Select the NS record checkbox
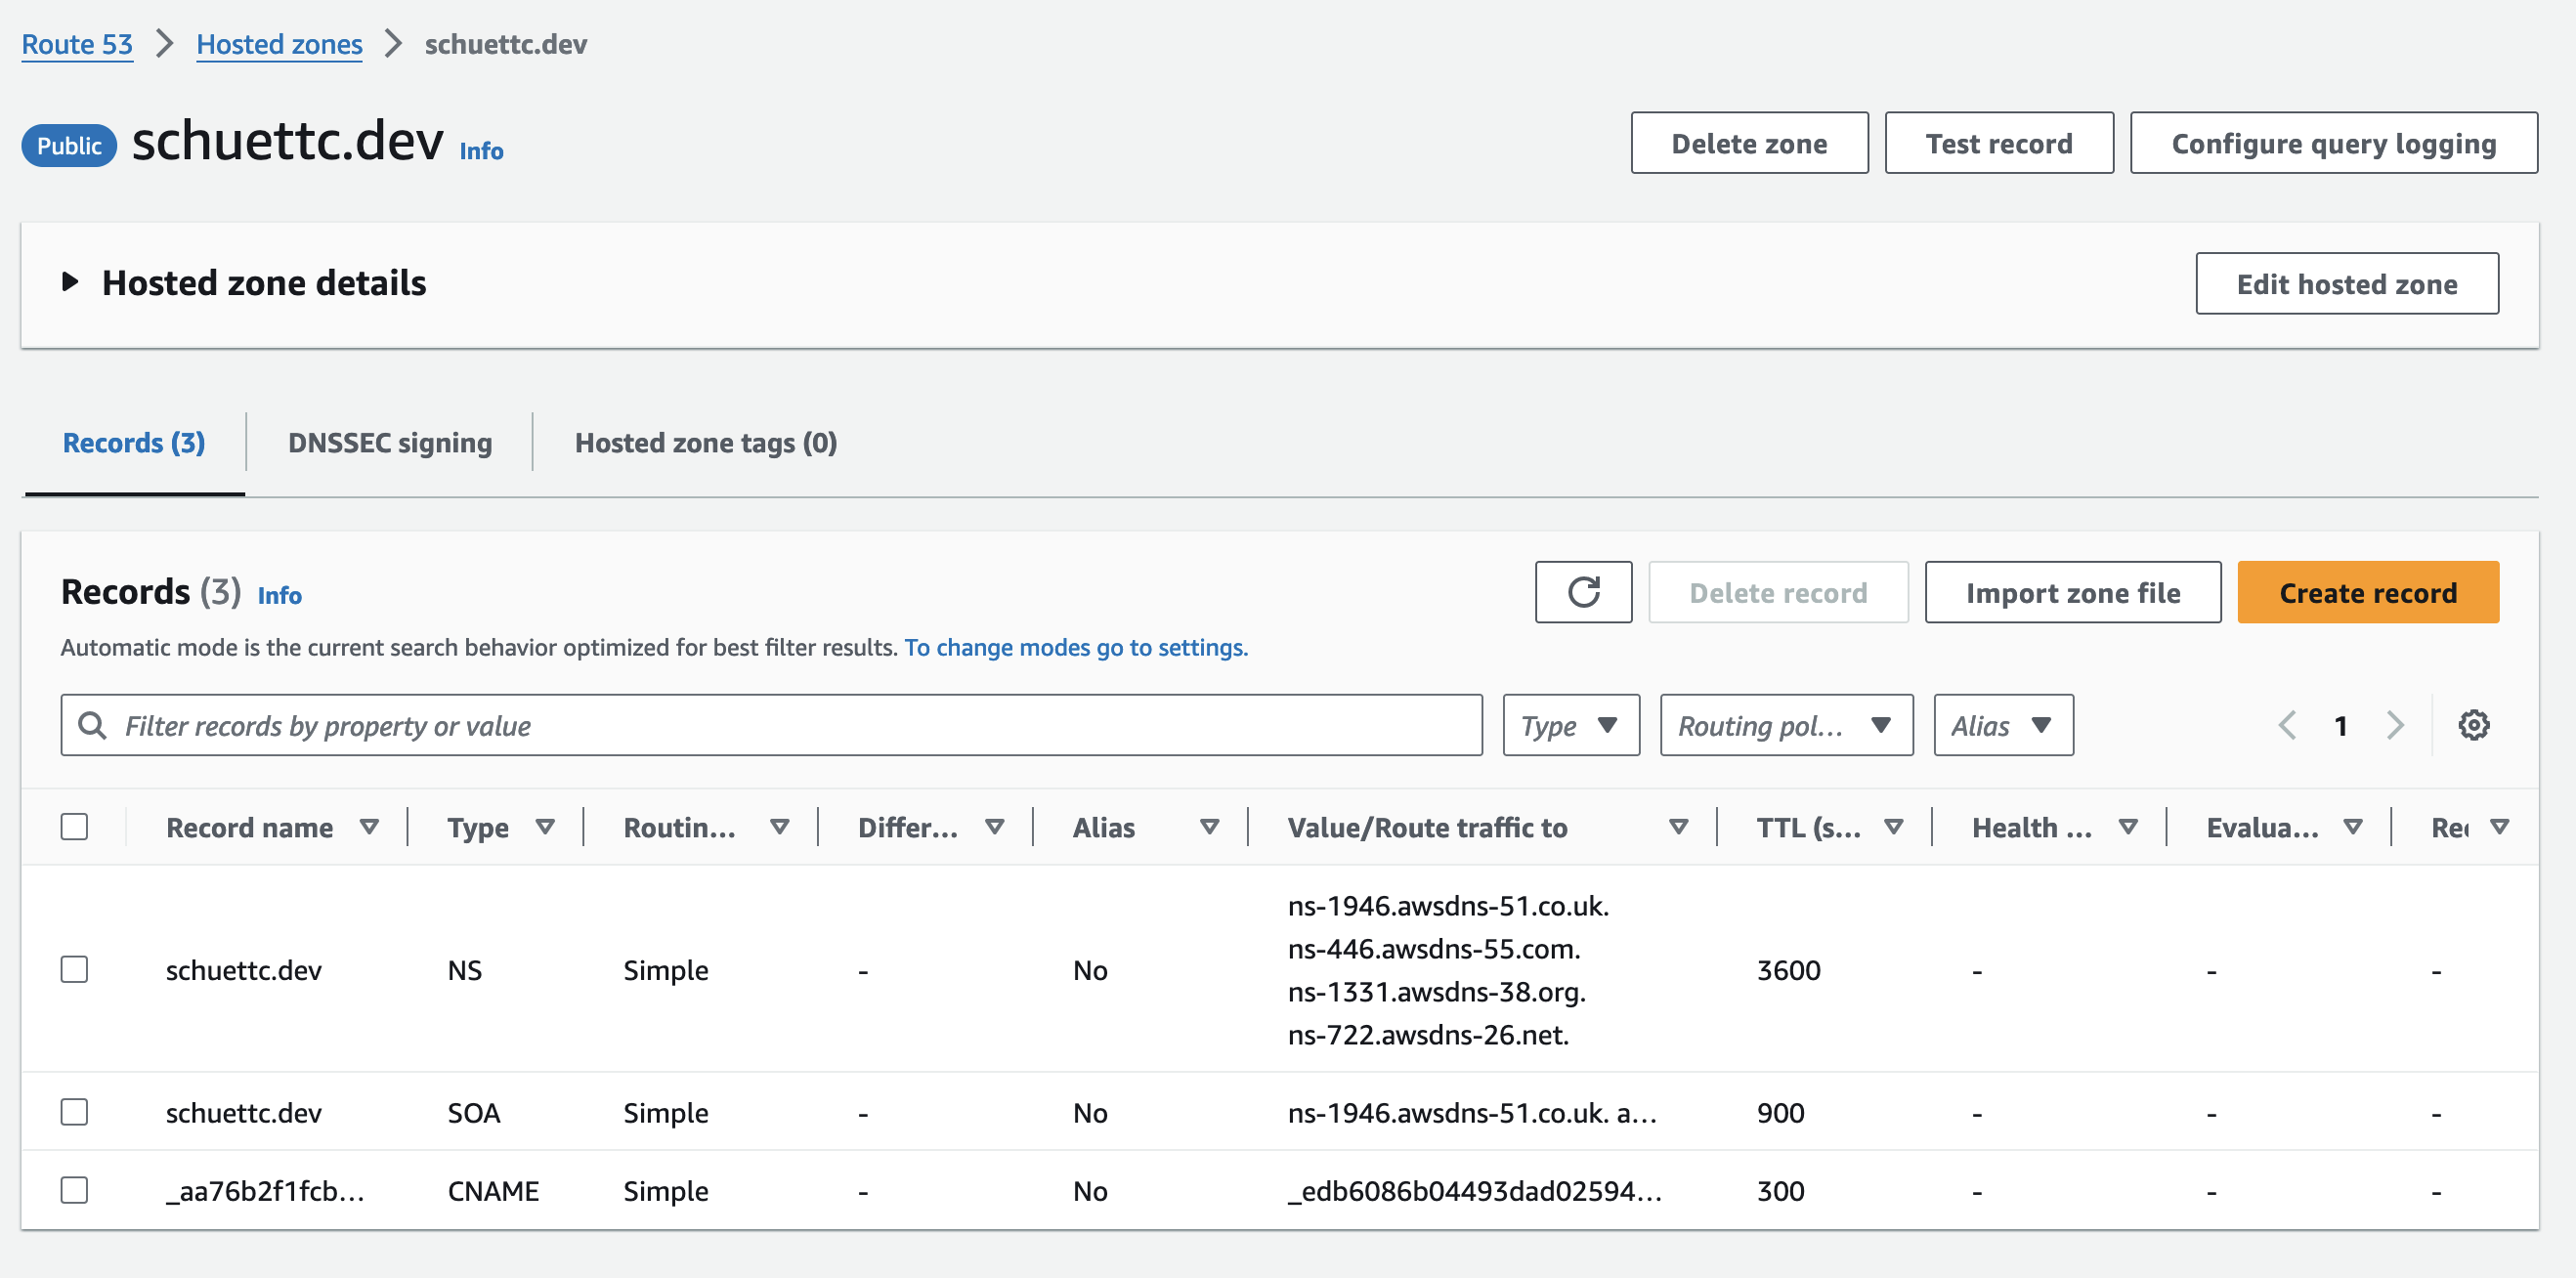This screenshot has height=1278, width=2576. (x=74, y=969)
